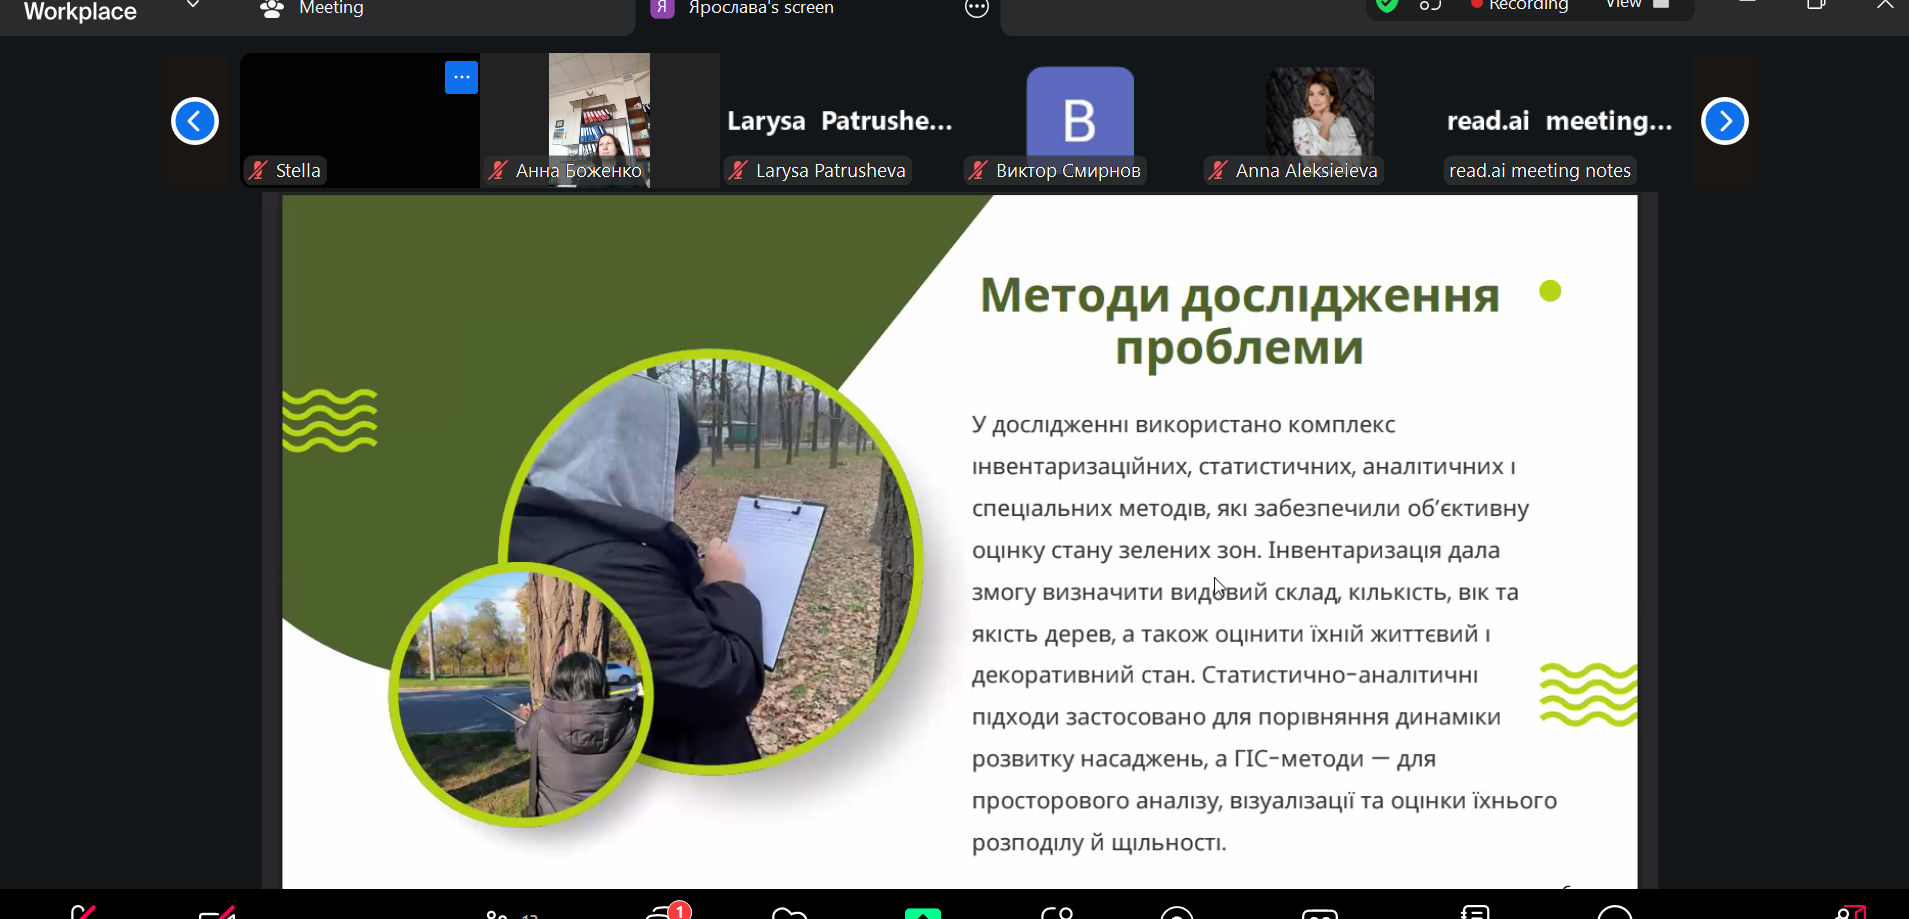Expand the Workplace dropdown chevron
1909x919 pixels.
click(193, 6)
